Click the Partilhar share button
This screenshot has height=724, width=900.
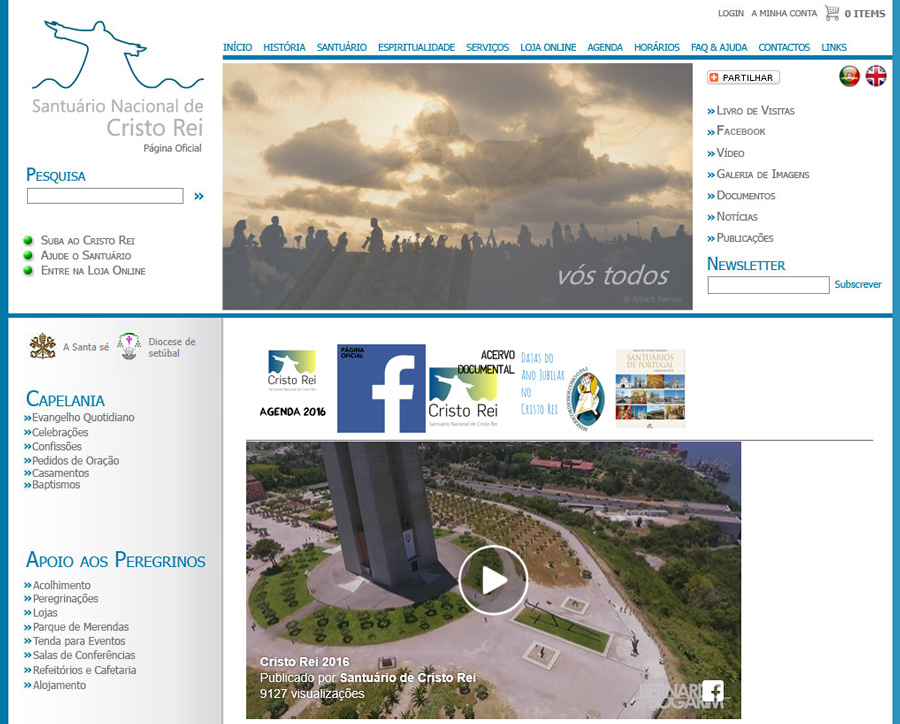743,78
